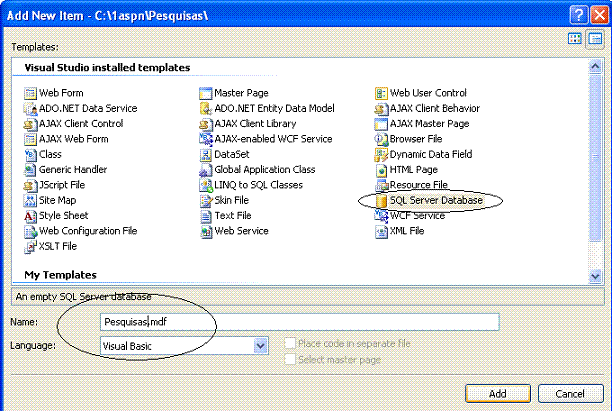
Task: Select the 'Web Configuration File' label
Action: click(x=88, y=231)
